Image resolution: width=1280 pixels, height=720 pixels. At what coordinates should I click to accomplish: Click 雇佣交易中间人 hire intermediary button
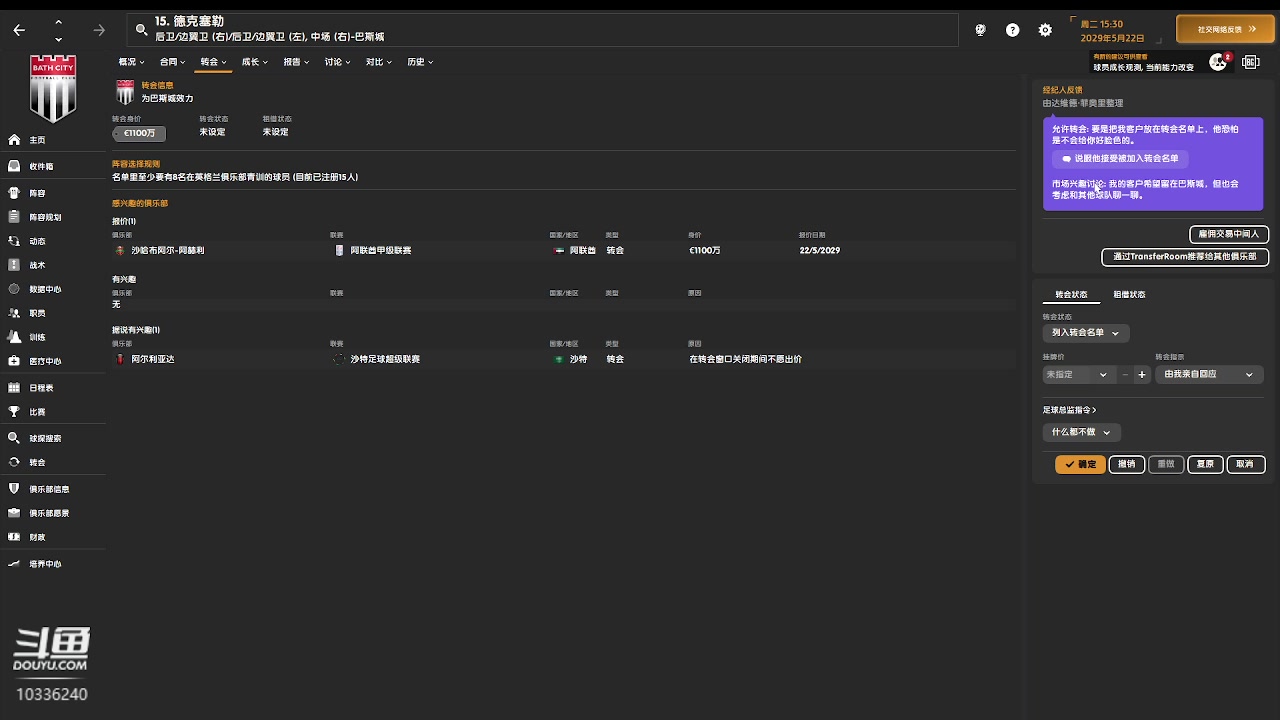(x=1229, y=234)
